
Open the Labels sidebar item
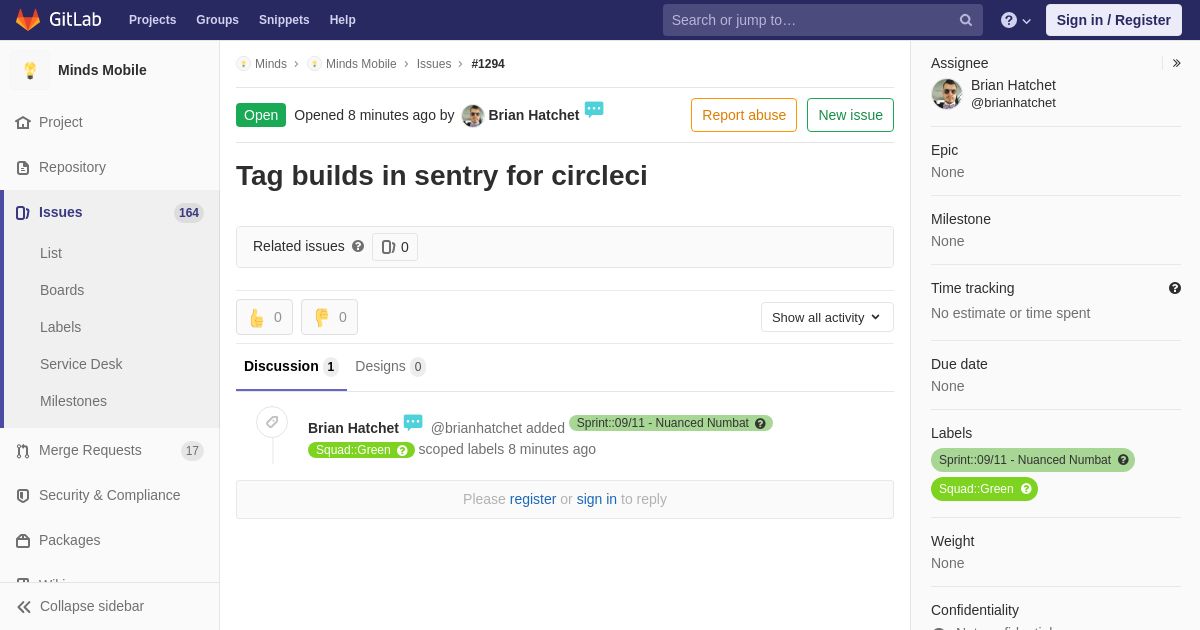click(x=60, y=327)
